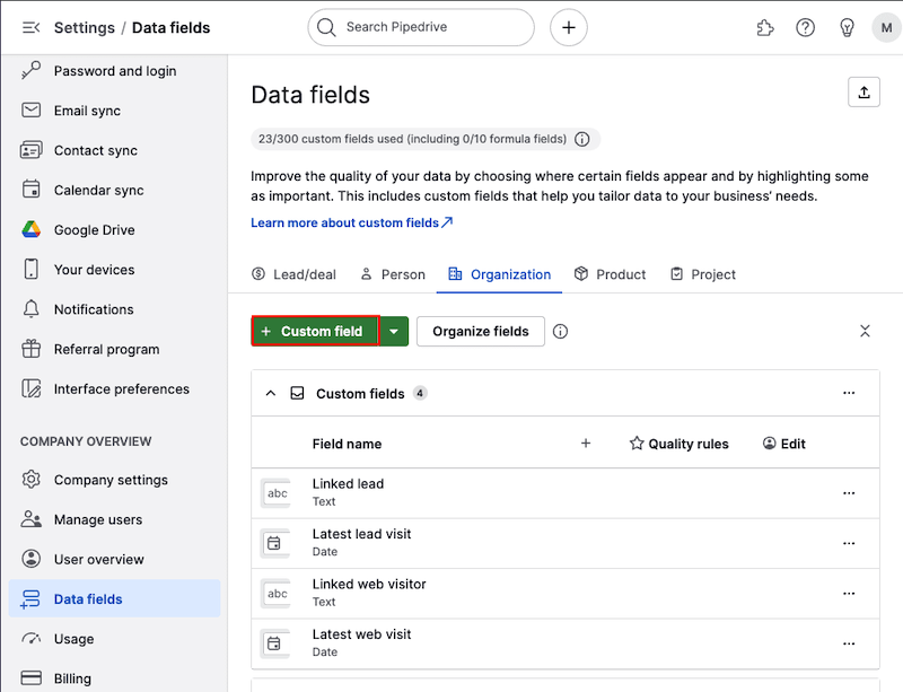904x692 pixels.
Task: Open Company settings
Action: [115, 480]
